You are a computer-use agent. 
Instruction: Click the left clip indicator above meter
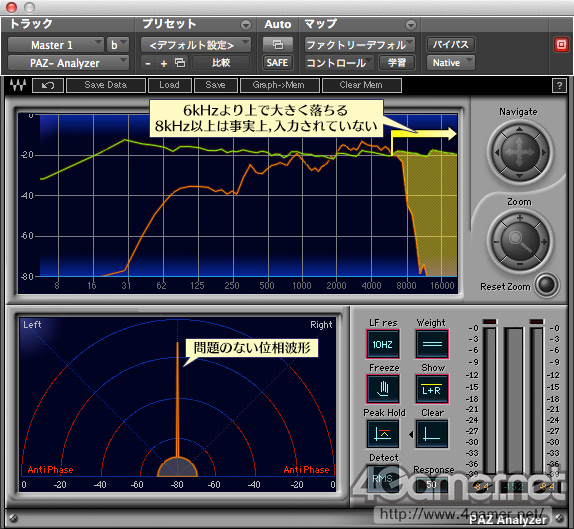click(490, 321)
